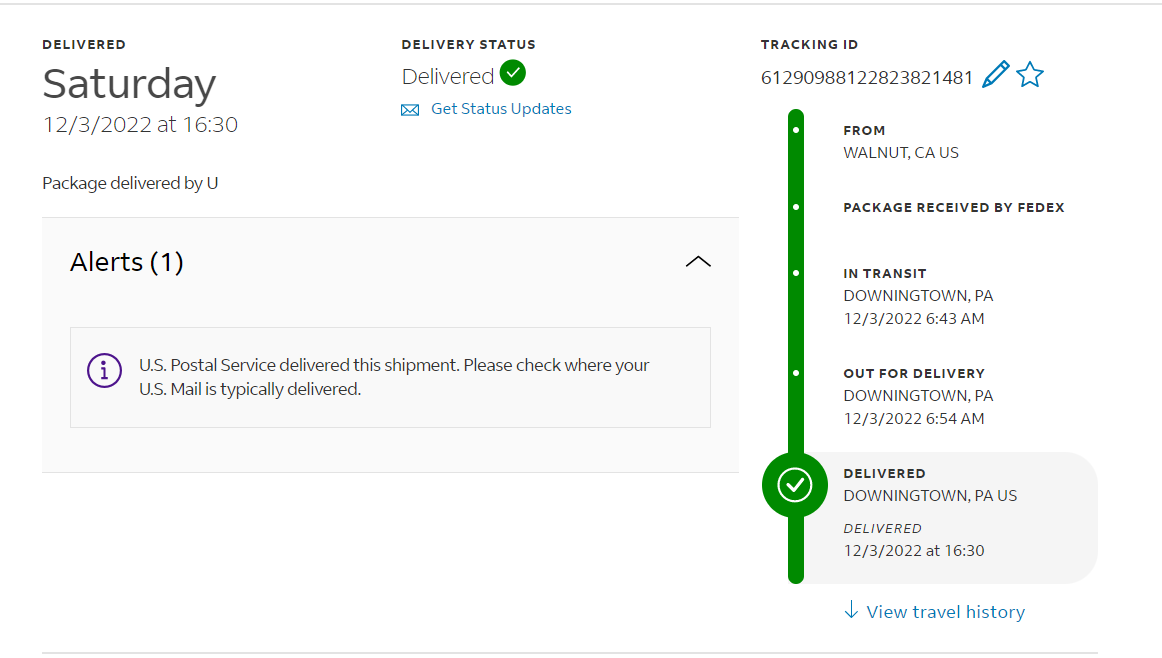Click the pencil edit icon beside tracking ID
This screenshot has height=658, width=1162.
(995, 75)
